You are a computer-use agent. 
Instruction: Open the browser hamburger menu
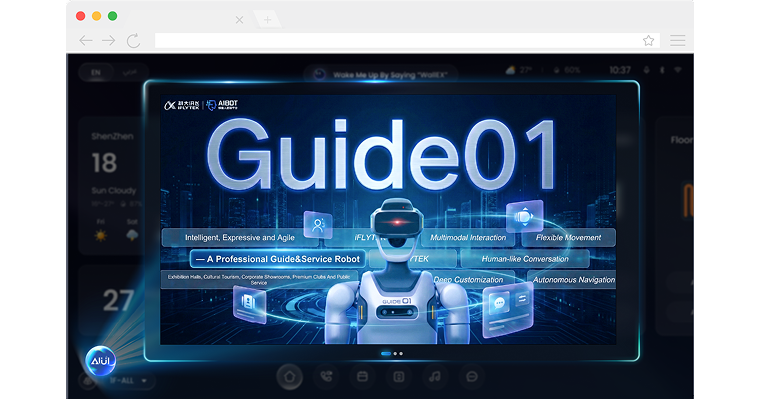[x=678, y=40]
